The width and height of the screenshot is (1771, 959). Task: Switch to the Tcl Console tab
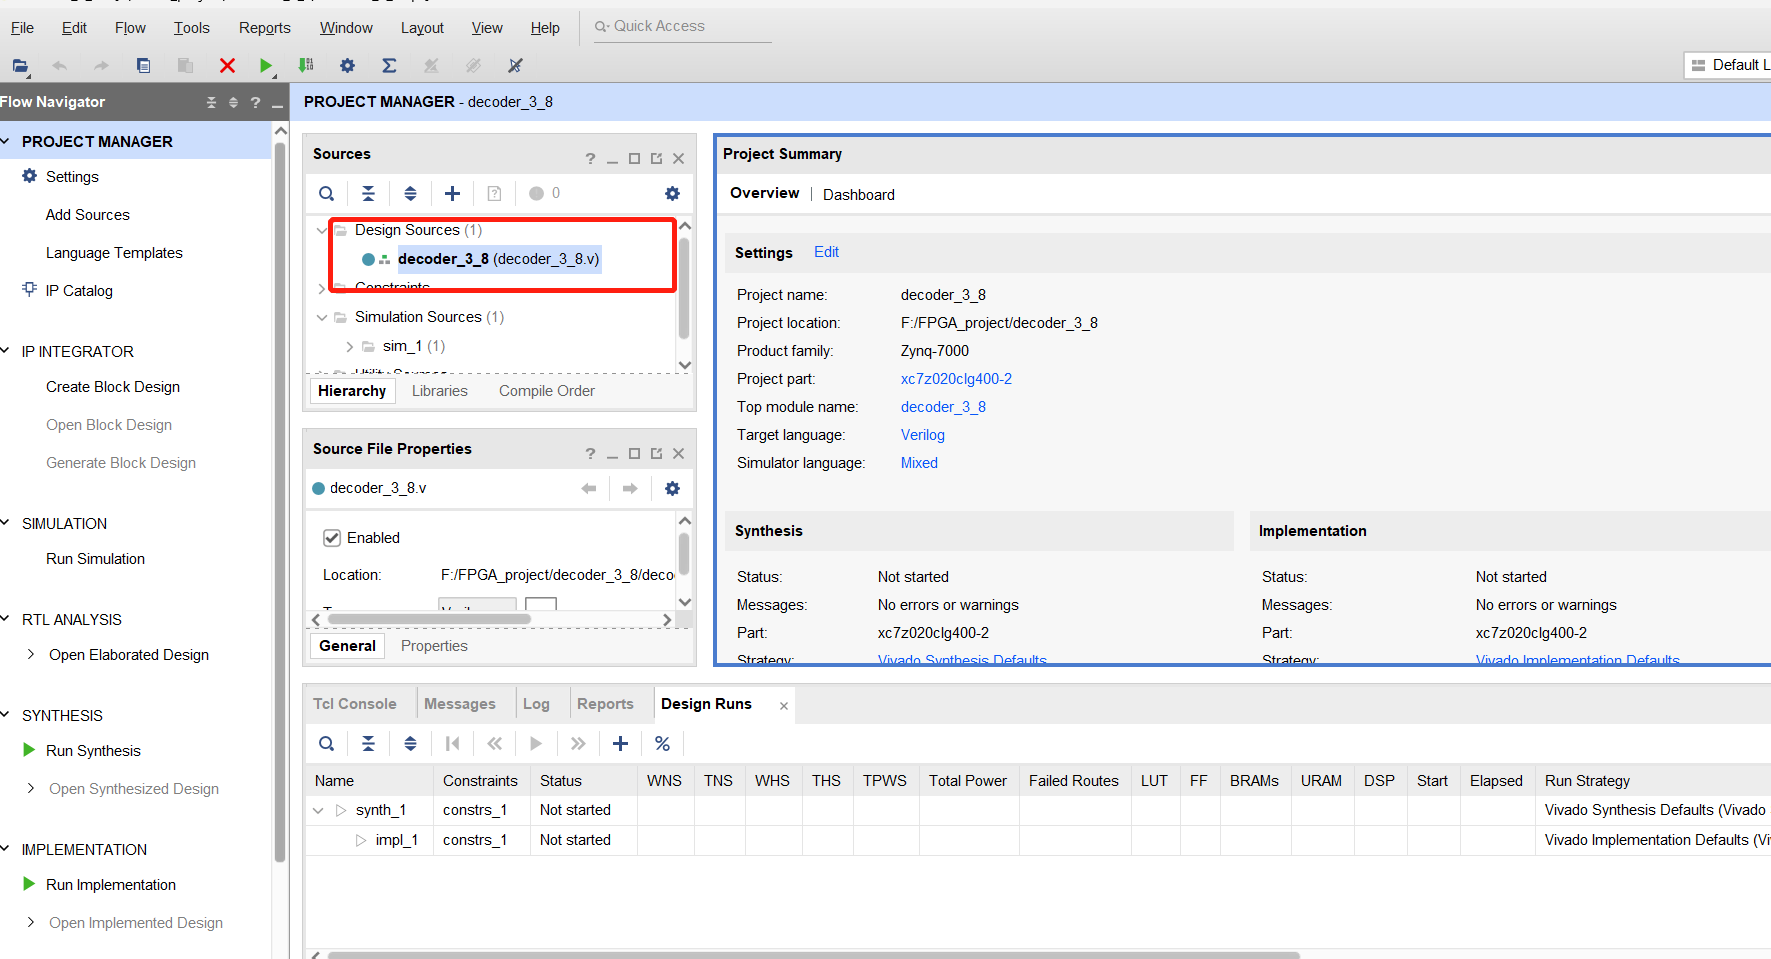pyautogui.click(x=355, y=704)
